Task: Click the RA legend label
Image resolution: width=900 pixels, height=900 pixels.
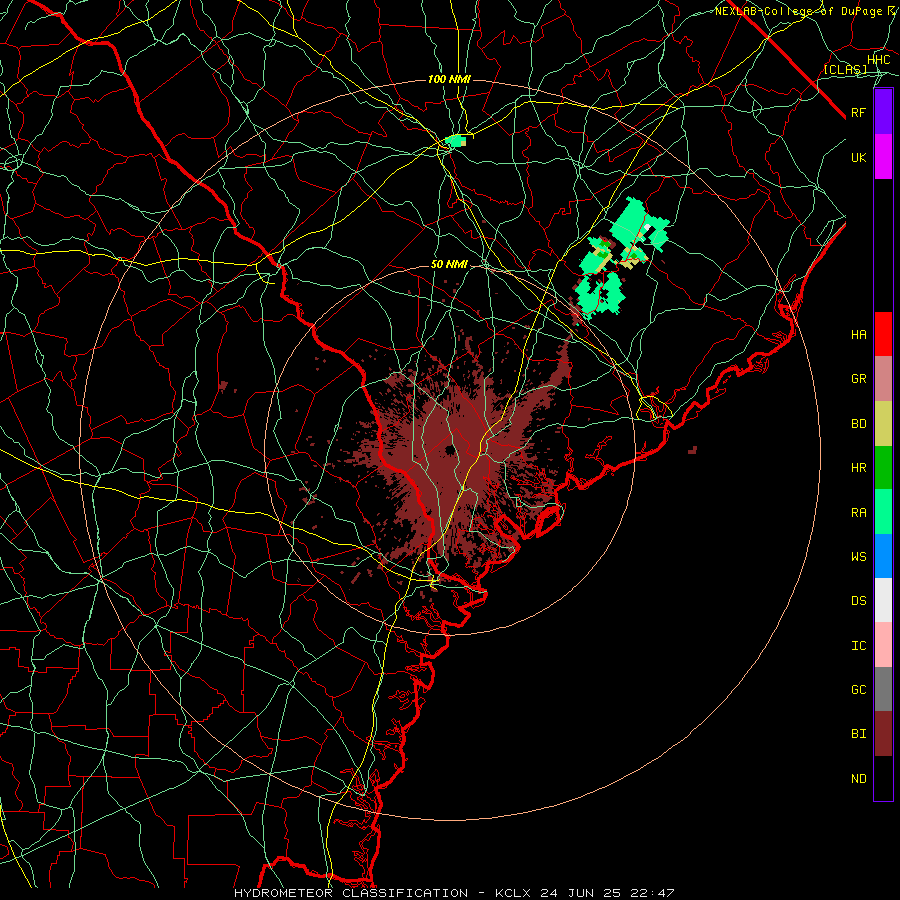Action: (859, 512)
